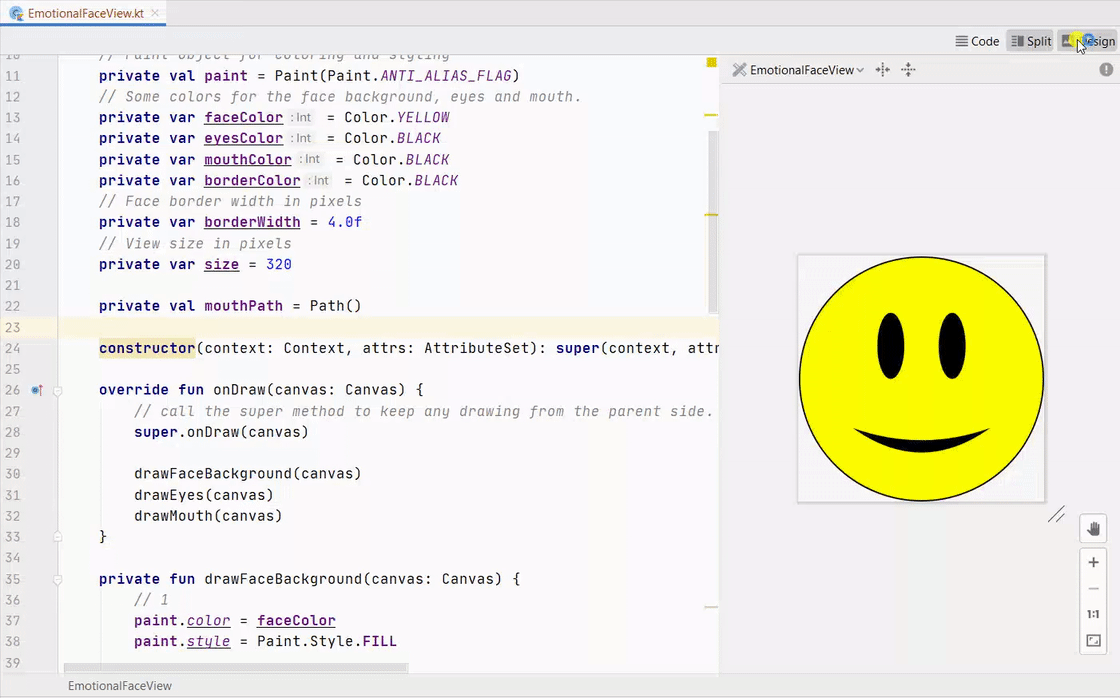Screen dimensions: 1120x698
Task: Switch editor to Code view mode
Action: [977, 41]
